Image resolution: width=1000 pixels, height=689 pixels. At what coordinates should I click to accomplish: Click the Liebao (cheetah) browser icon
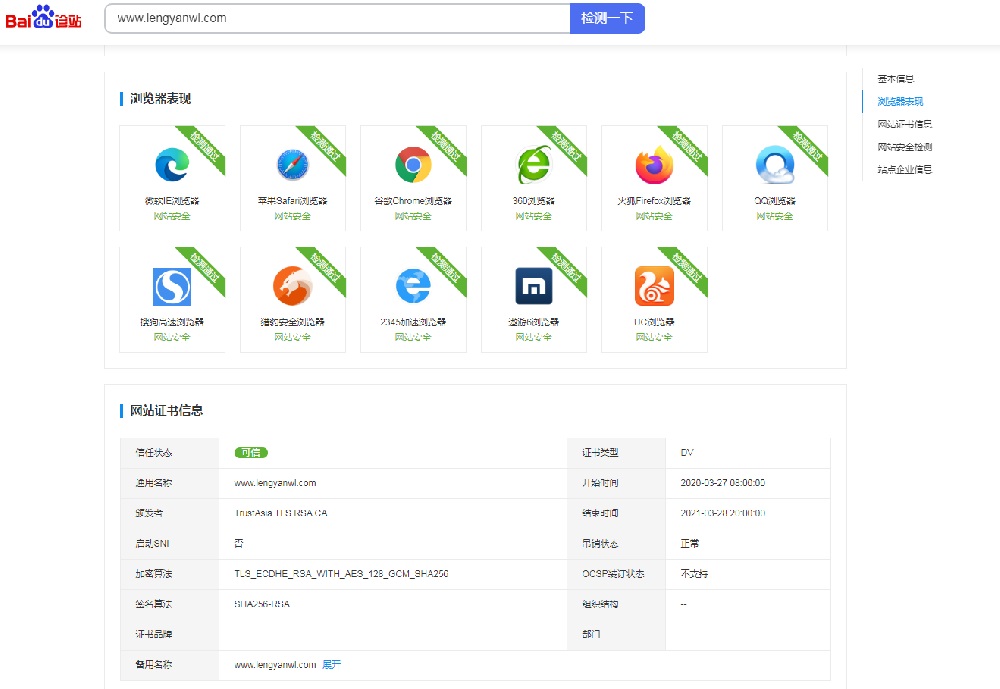pyautogui.click(x=293, y=286)
